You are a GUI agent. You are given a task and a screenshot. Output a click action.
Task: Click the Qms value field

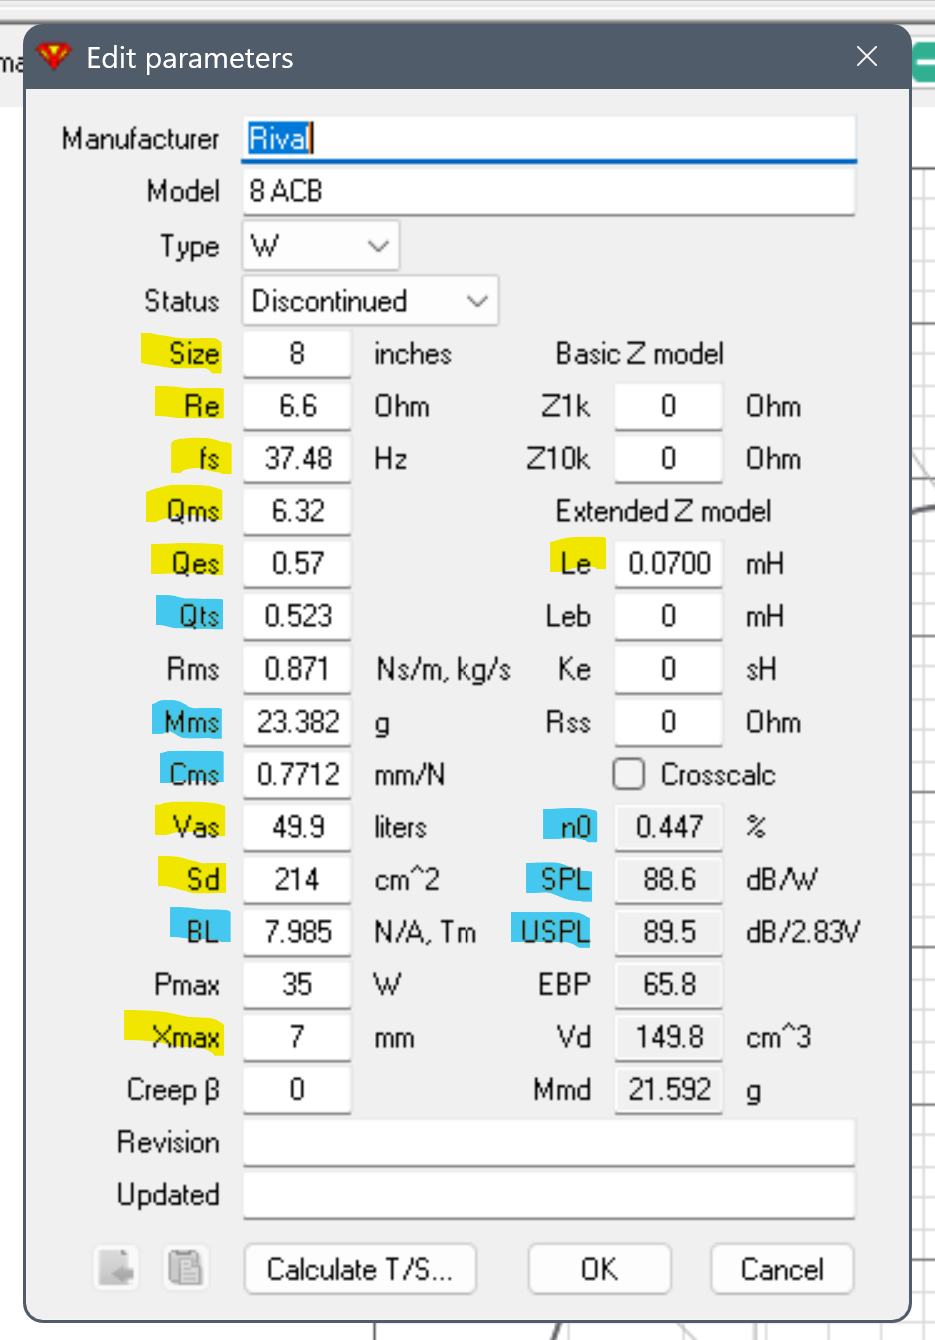click(297, 511)
